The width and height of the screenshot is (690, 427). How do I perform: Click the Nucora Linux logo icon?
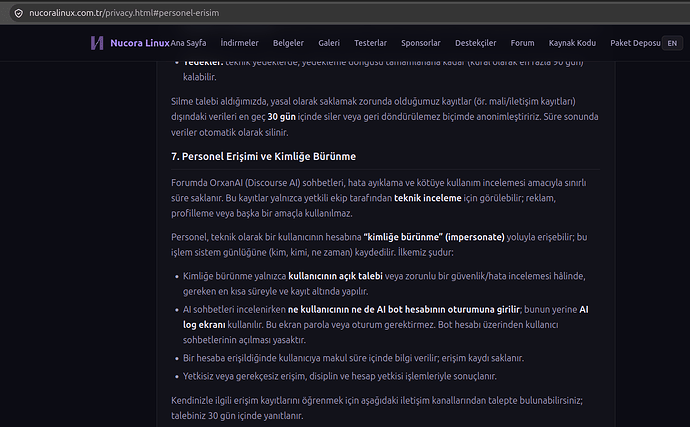click(97, 43)
